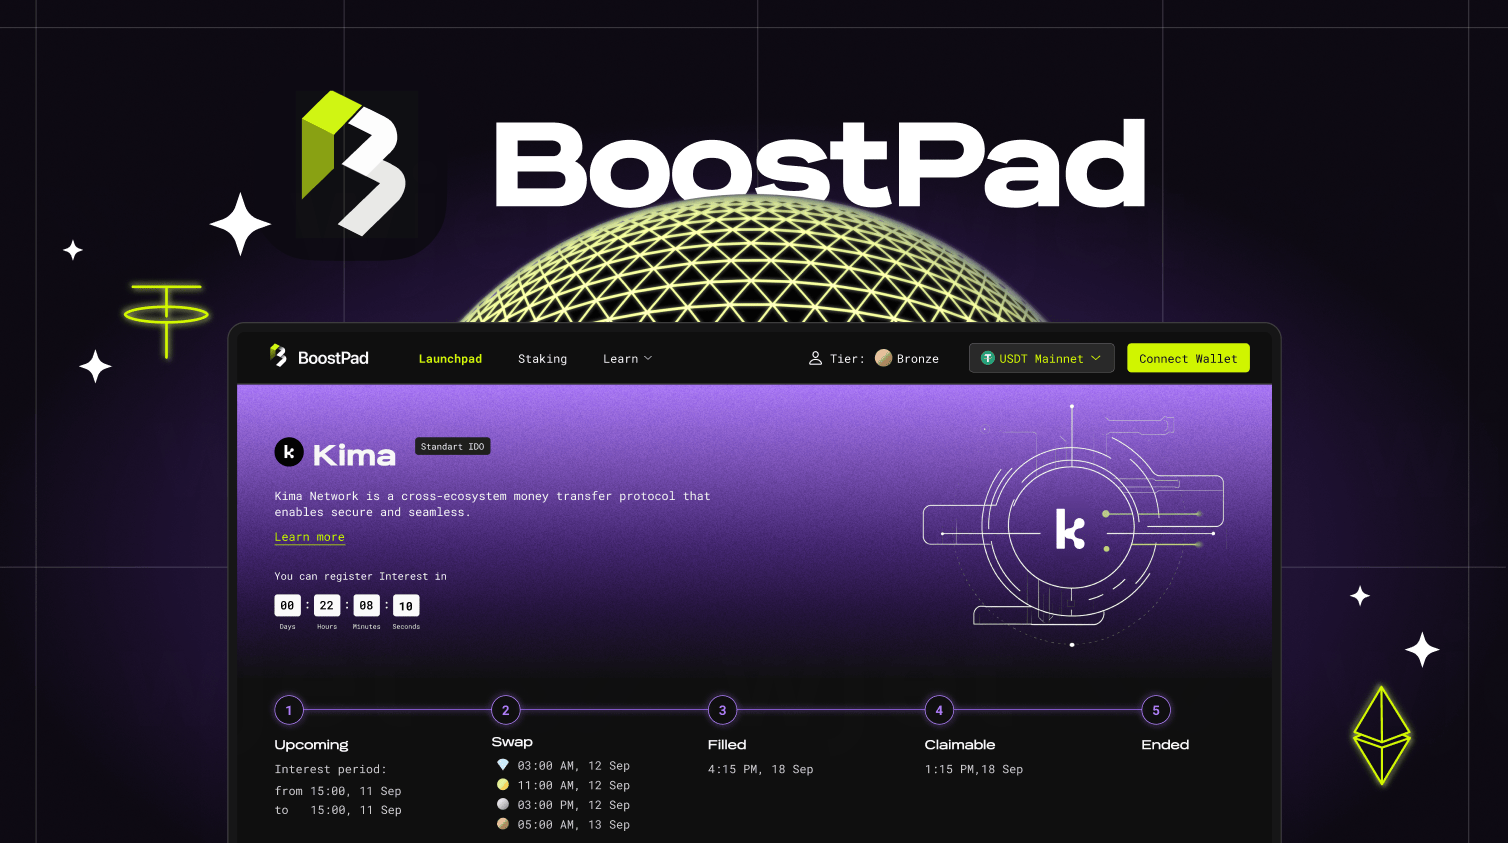Click the Bronze tier medal icon
This screenshot has width=1508, height=843.
883,358
